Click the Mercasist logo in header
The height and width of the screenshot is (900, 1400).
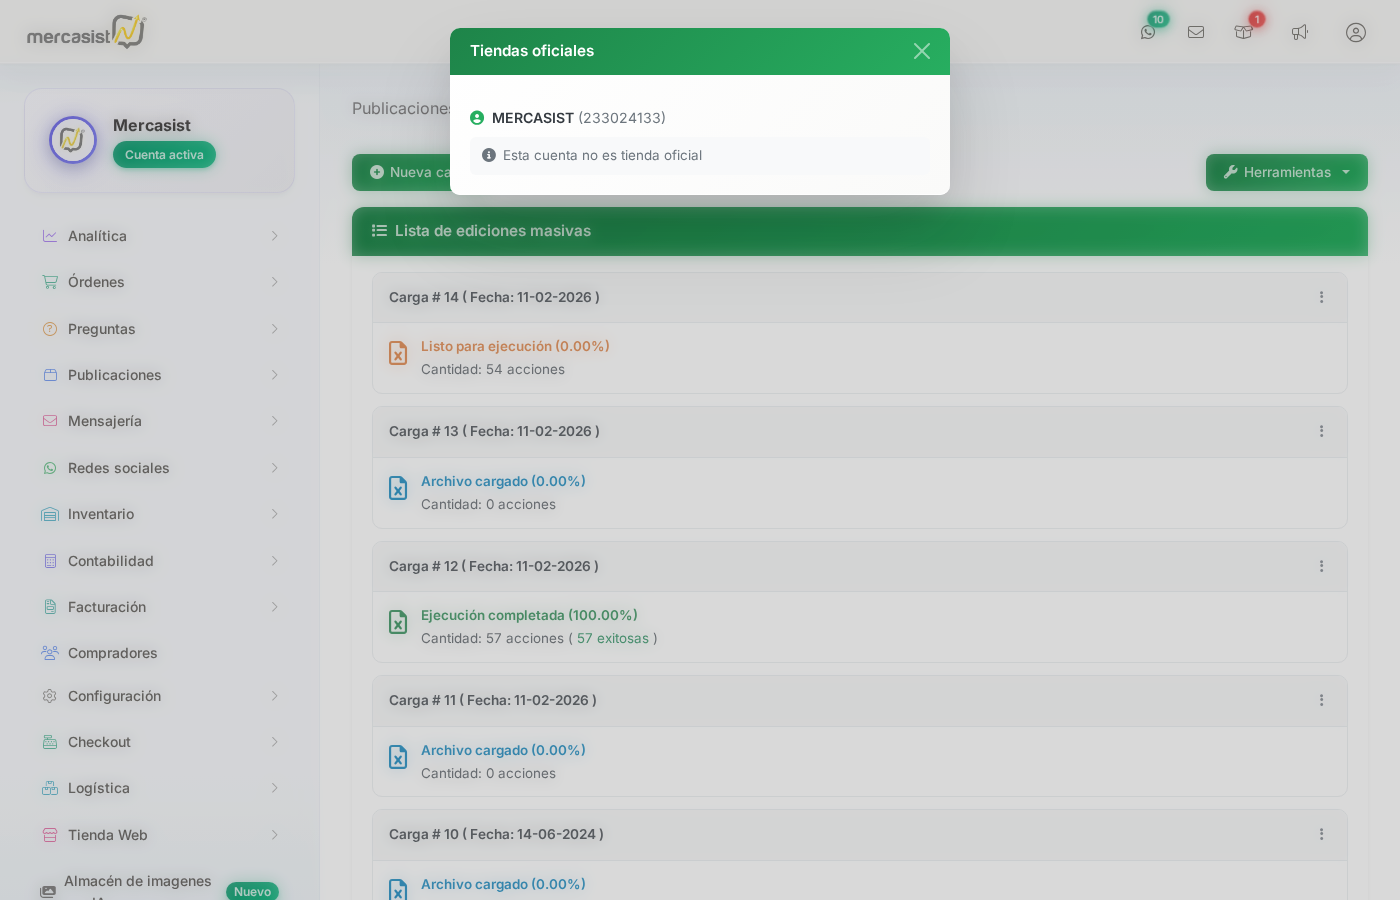(x=86, y=33)
